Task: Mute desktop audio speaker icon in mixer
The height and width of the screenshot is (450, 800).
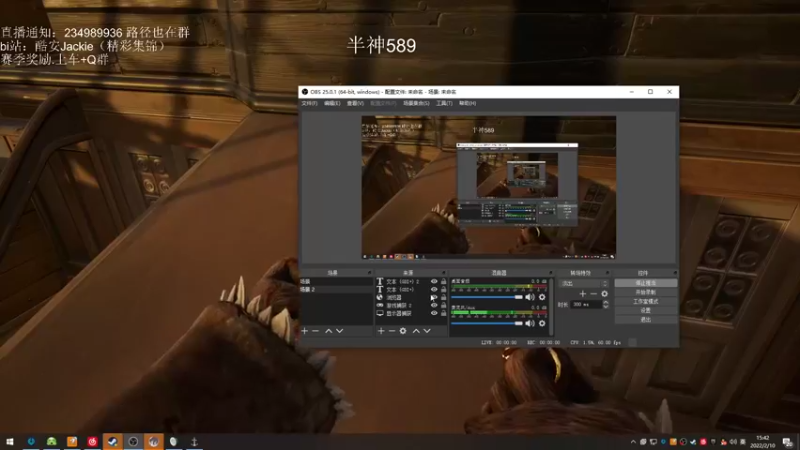Action: coord(530,297)
